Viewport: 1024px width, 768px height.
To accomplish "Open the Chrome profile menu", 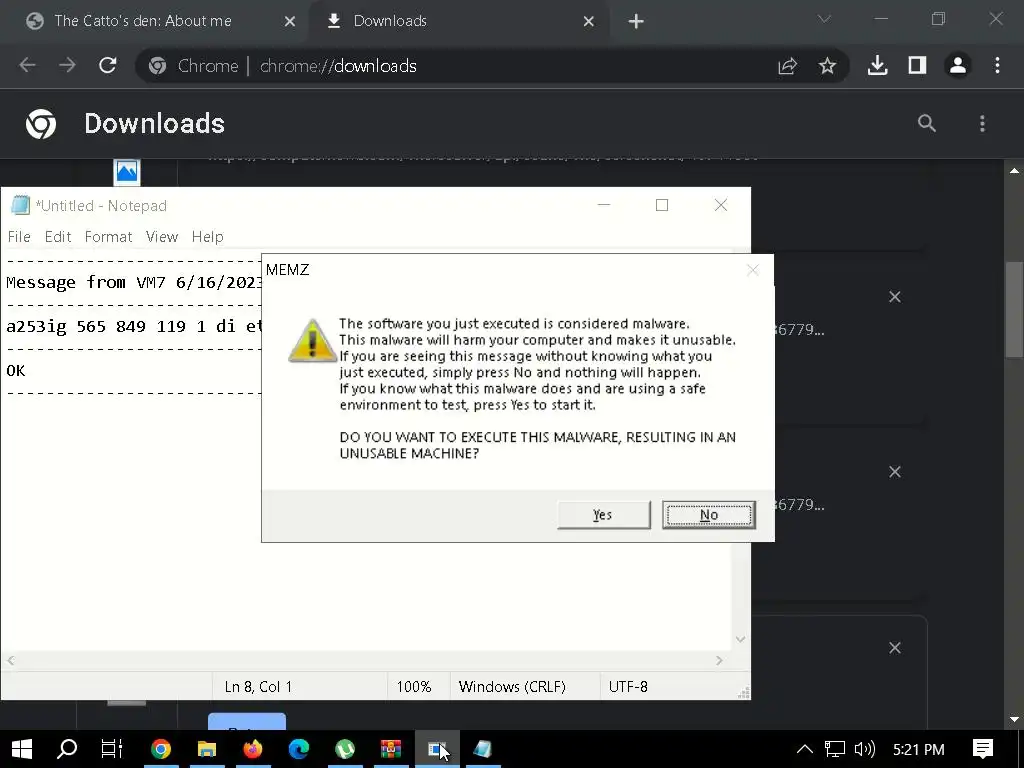I will [957, 65].
